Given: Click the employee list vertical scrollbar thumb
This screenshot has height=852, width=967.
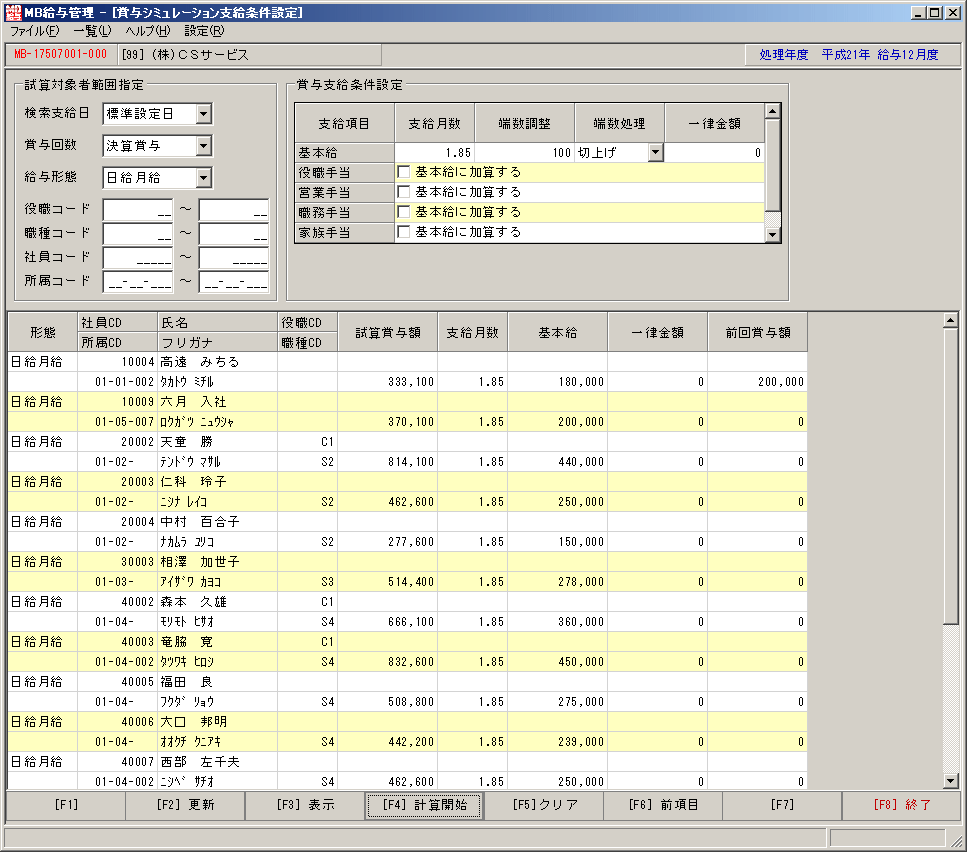Looking at the screenshot, I should (x=950, y=477).
